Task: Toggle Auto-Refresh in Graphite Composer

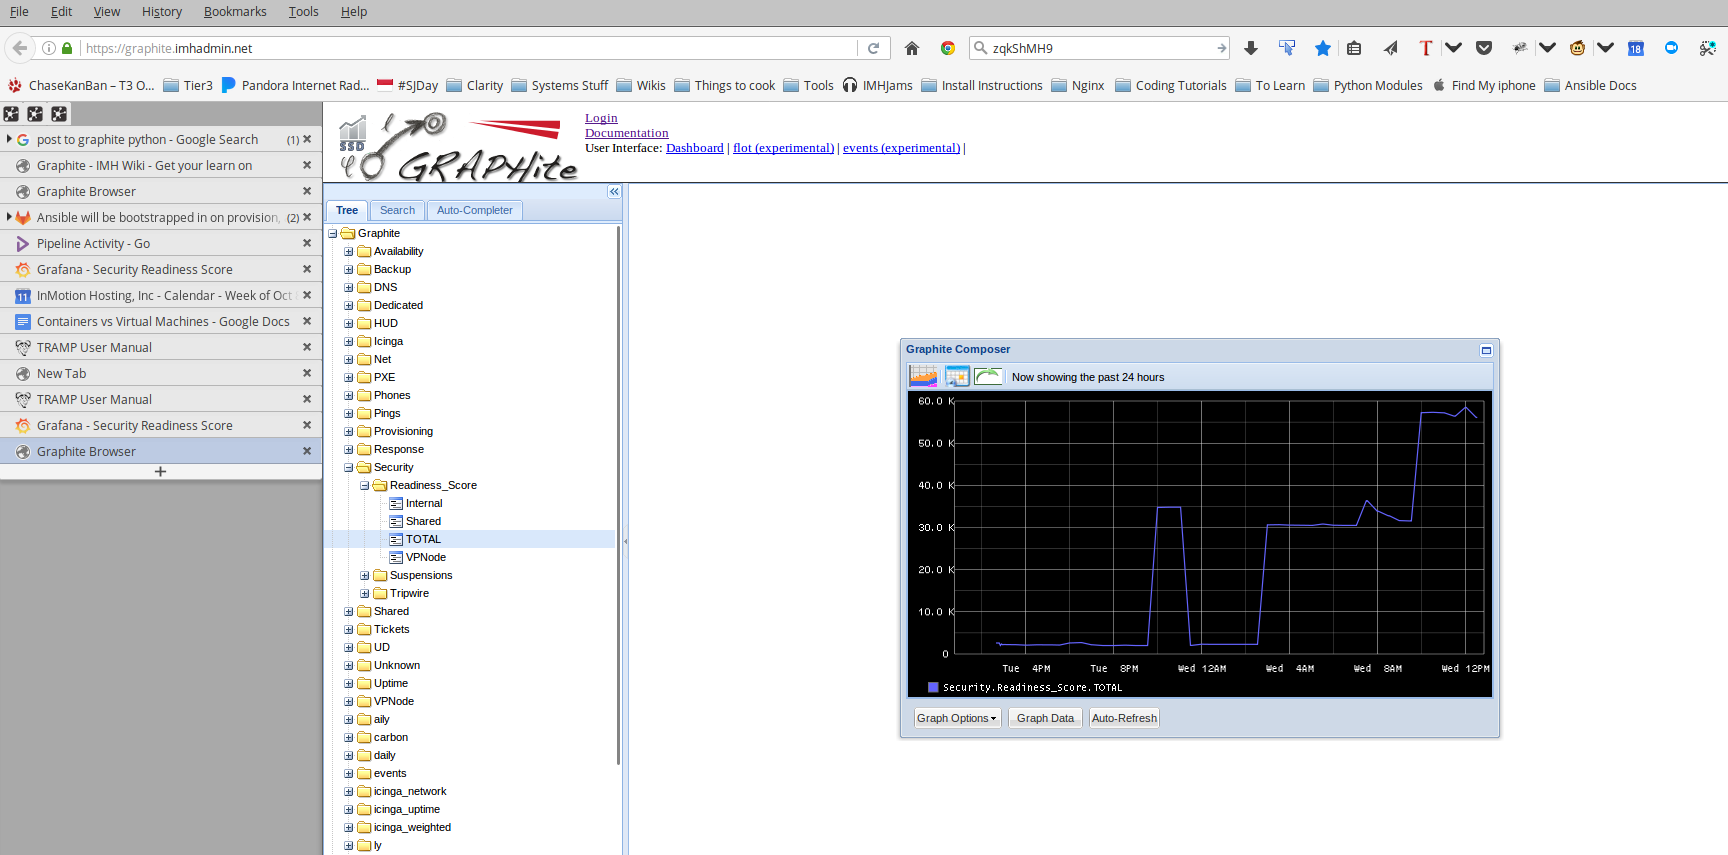Action: pos(1124,718)
